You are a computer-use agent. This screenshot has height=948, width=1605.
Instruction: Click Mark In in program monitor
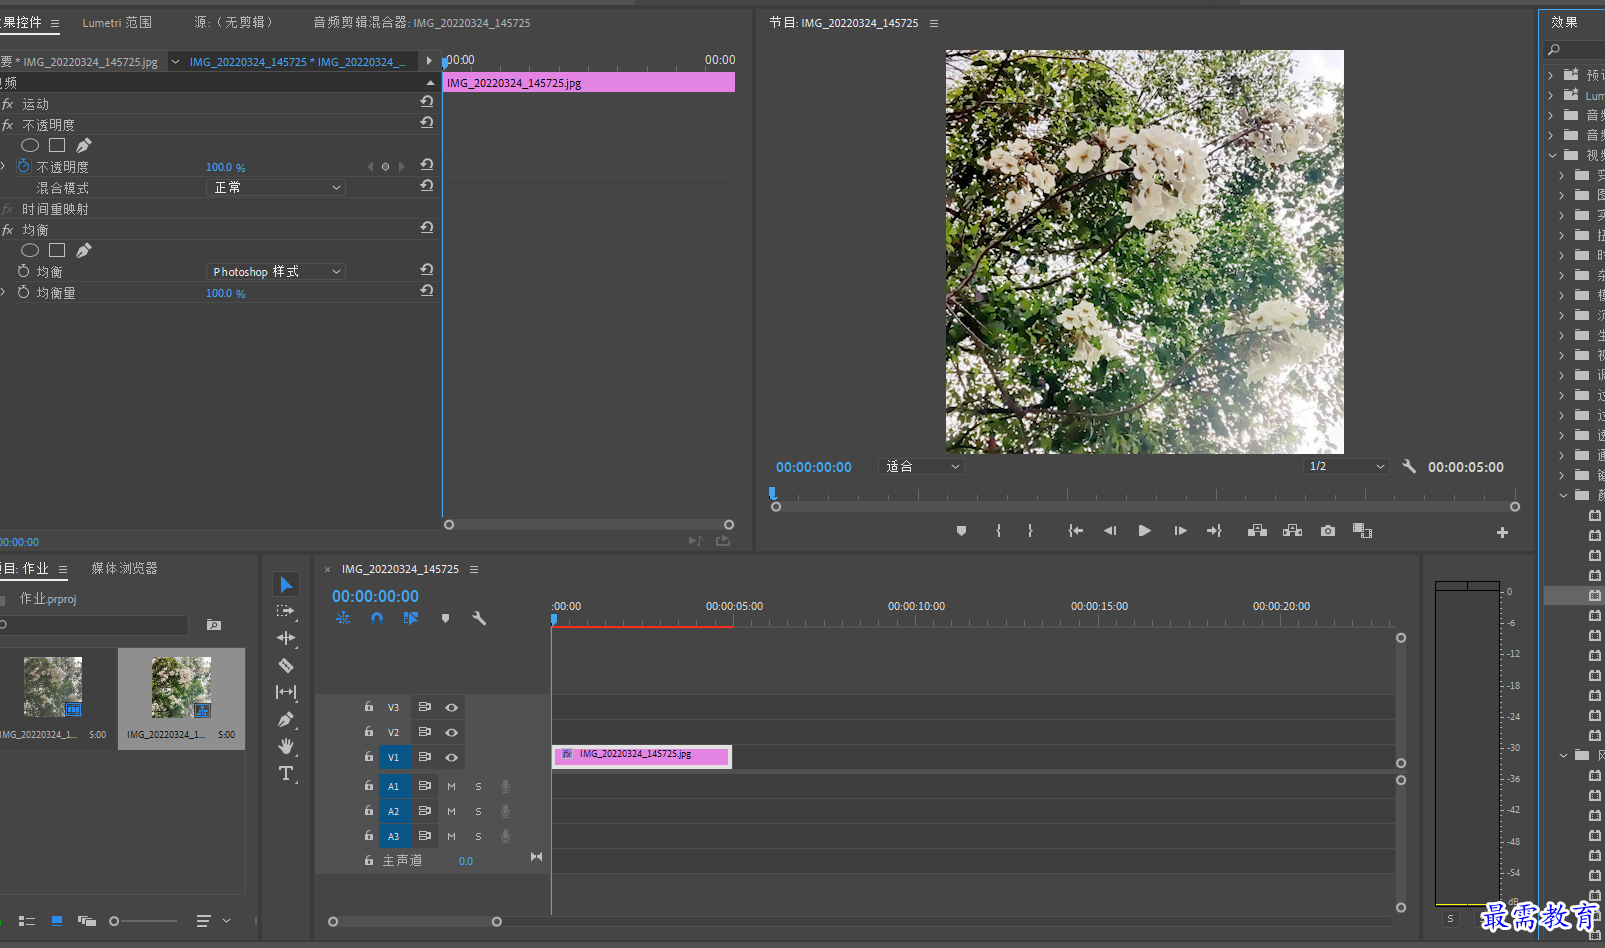pyautogui.click(x=998, y=531)
